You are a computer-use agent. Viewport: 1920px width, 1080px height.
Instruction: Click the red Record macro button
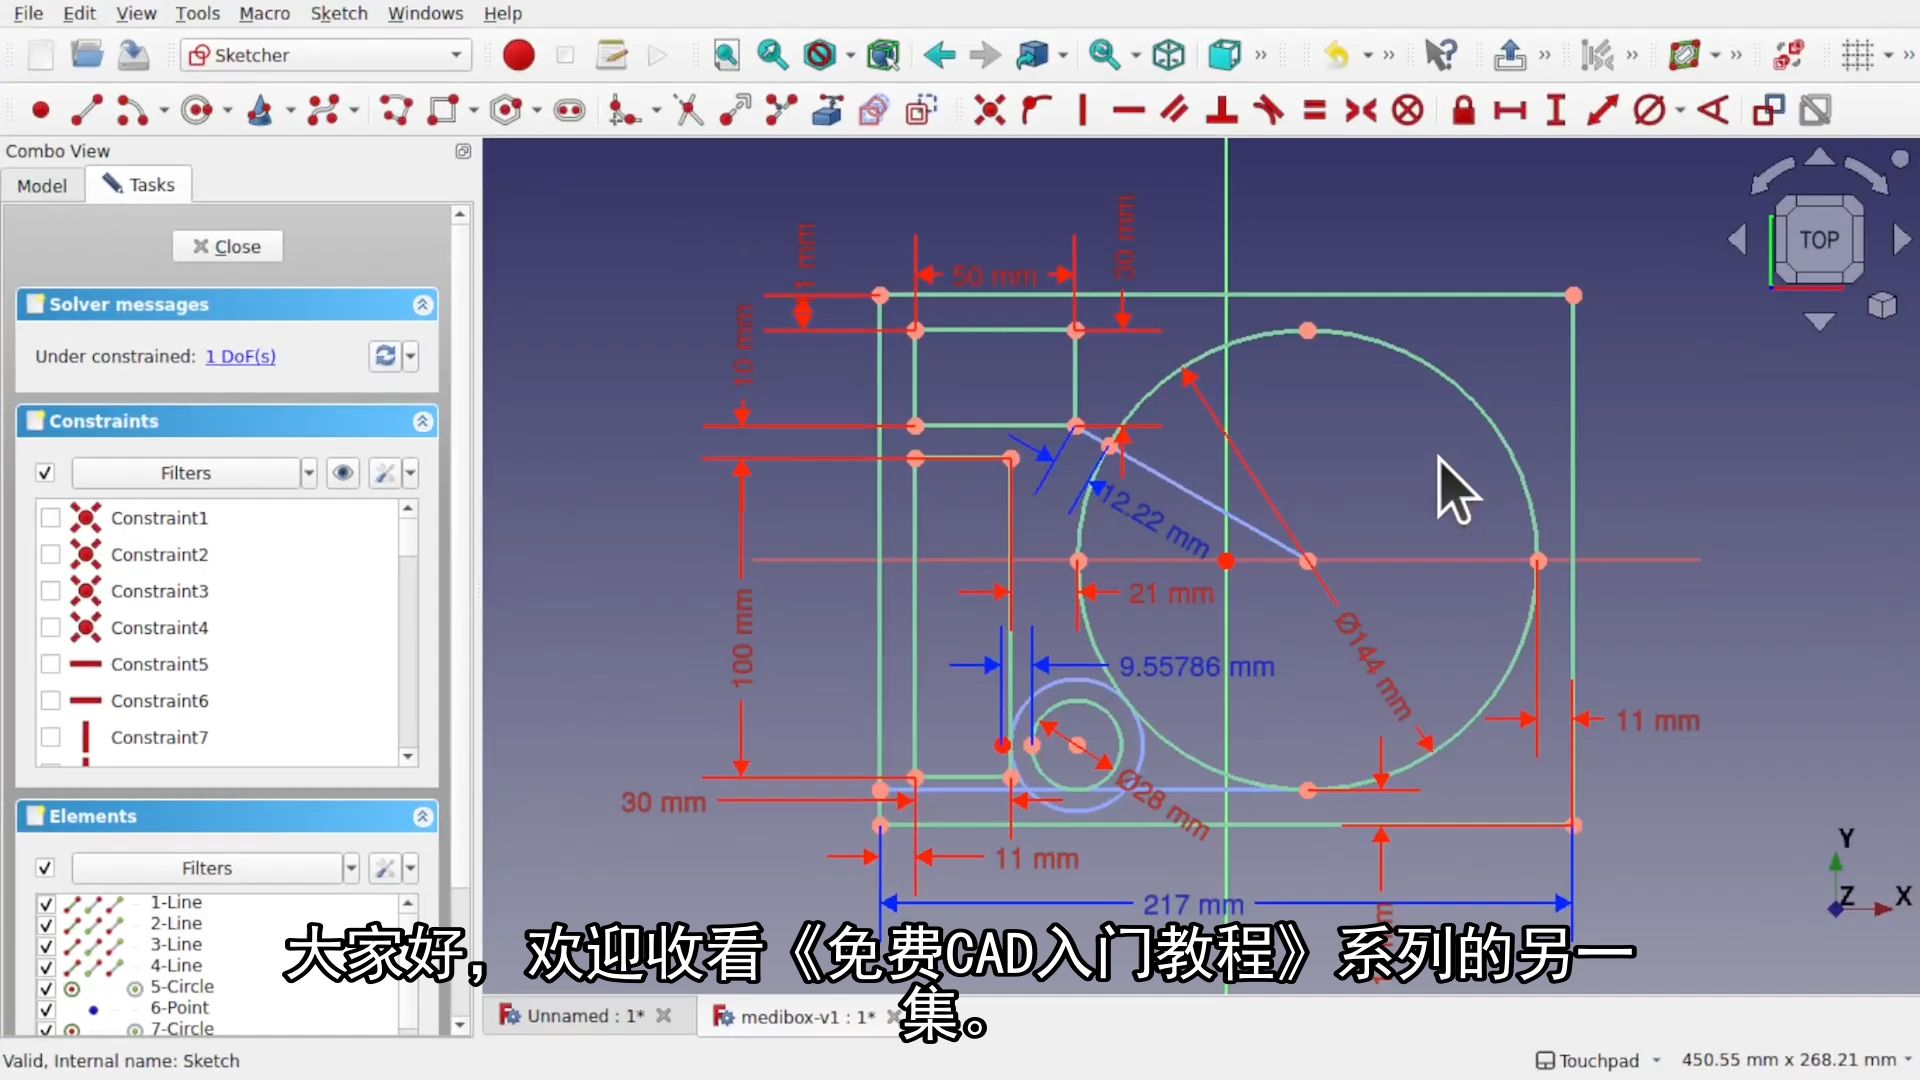coord(518,55)
